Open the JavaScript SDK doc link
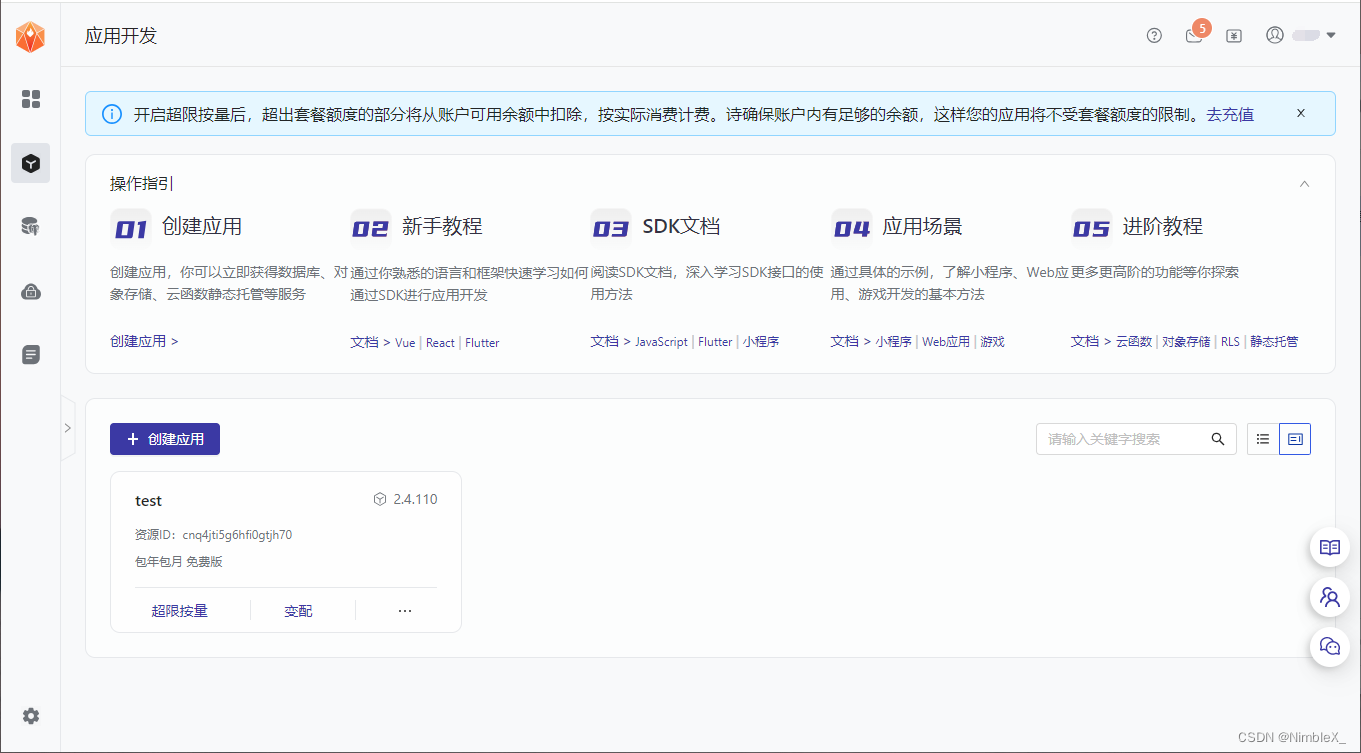This screenshot has height=753, width=1361. pyautogui.click(x=661, y=341)
